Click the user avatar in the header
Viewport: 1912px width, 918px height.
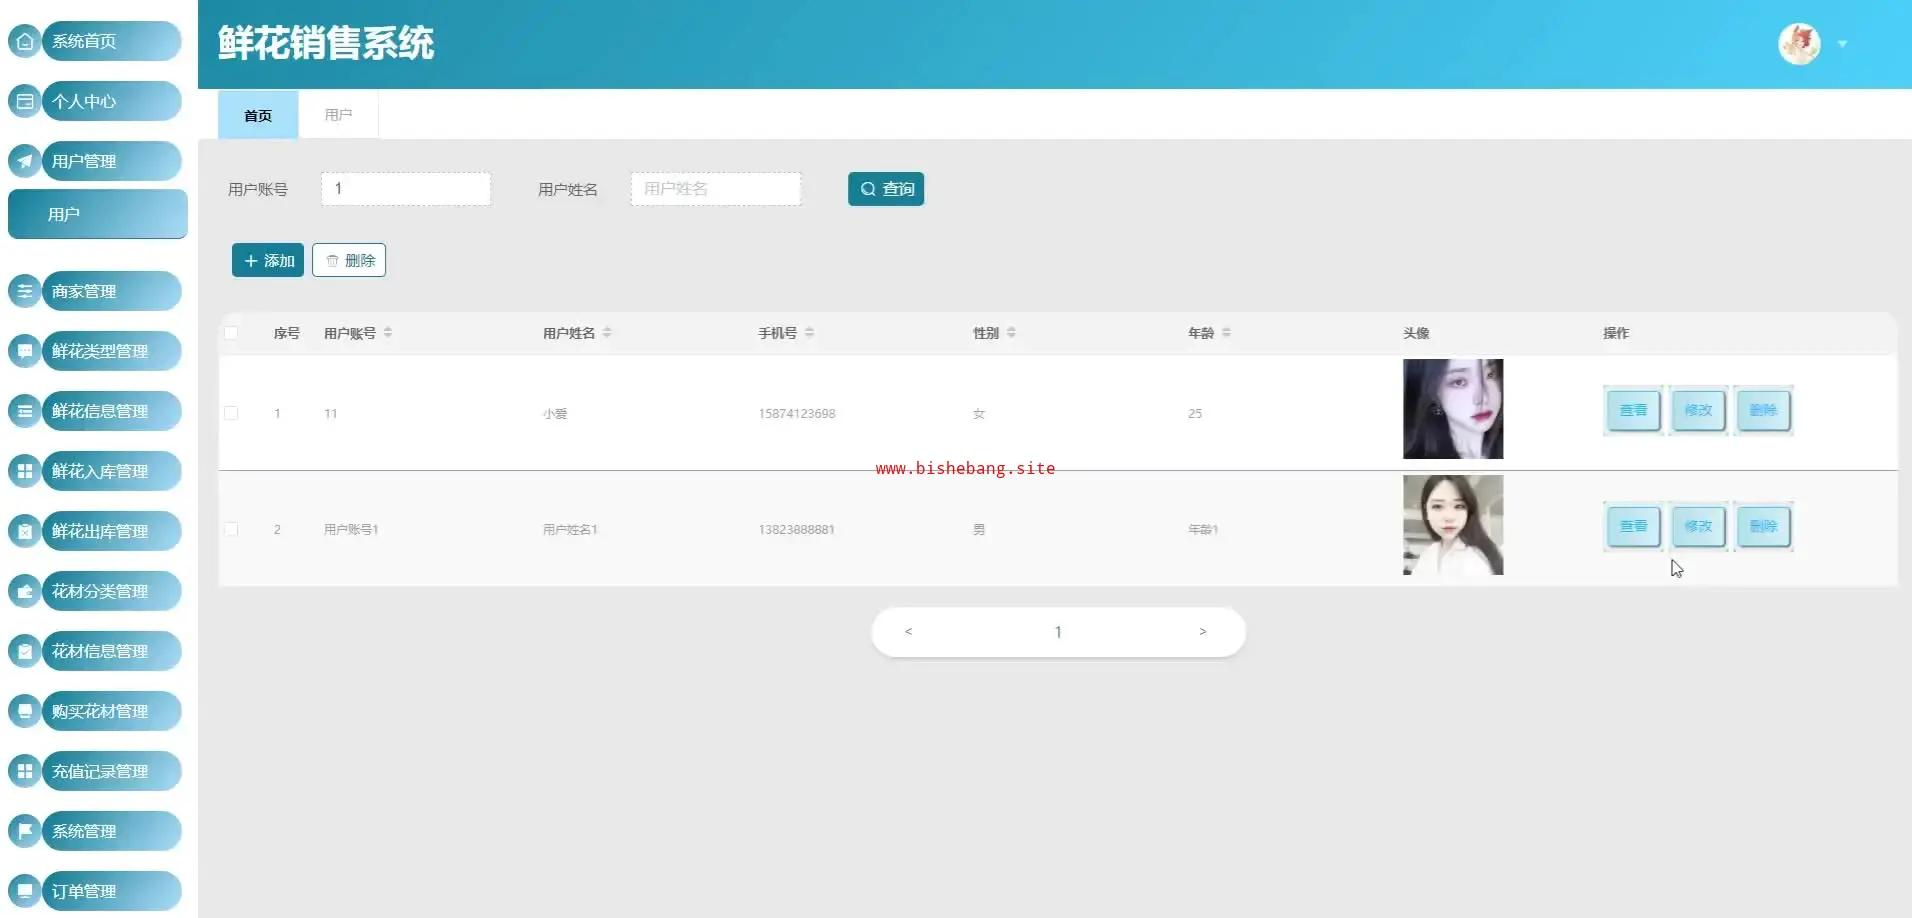coord(1799,44)
